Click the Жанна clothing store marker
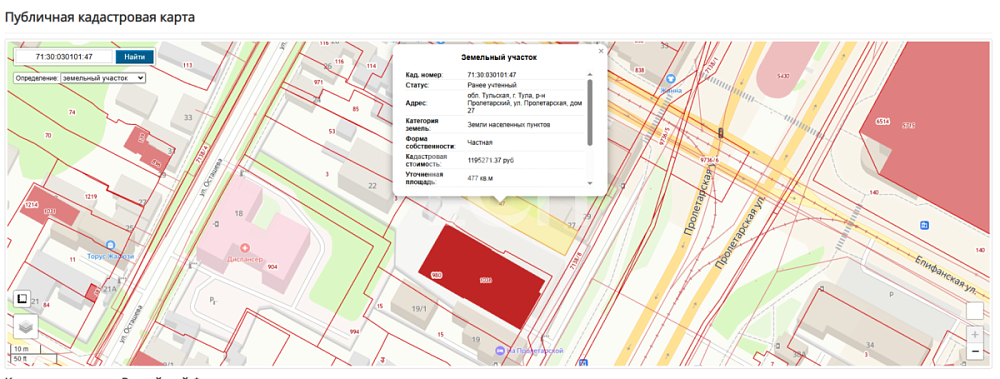Screen dimensions: 1000x379 click(671, 78)
